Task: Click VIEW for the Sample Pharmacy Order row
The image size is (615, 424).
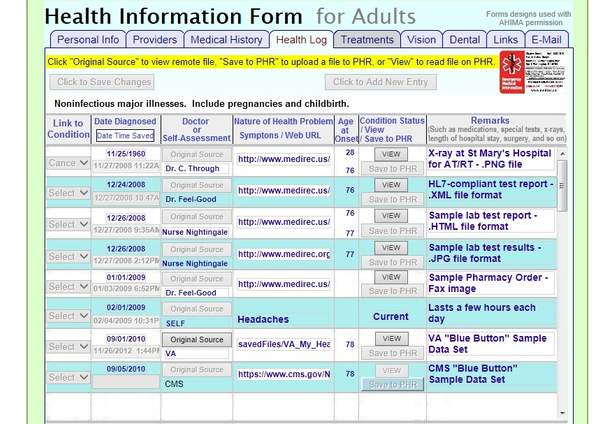Action: (391, 277)
